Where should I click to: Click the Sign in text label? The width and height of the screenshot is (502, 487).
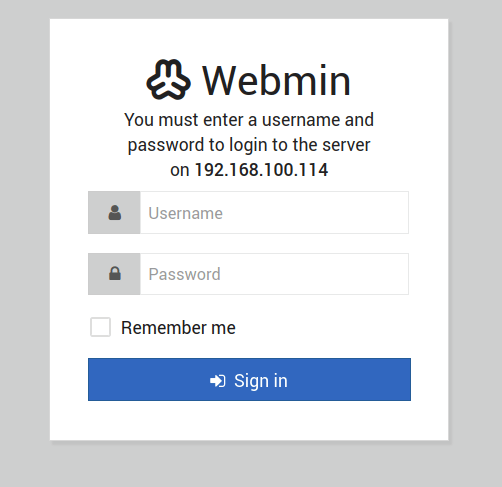click(x=261, y=381)
